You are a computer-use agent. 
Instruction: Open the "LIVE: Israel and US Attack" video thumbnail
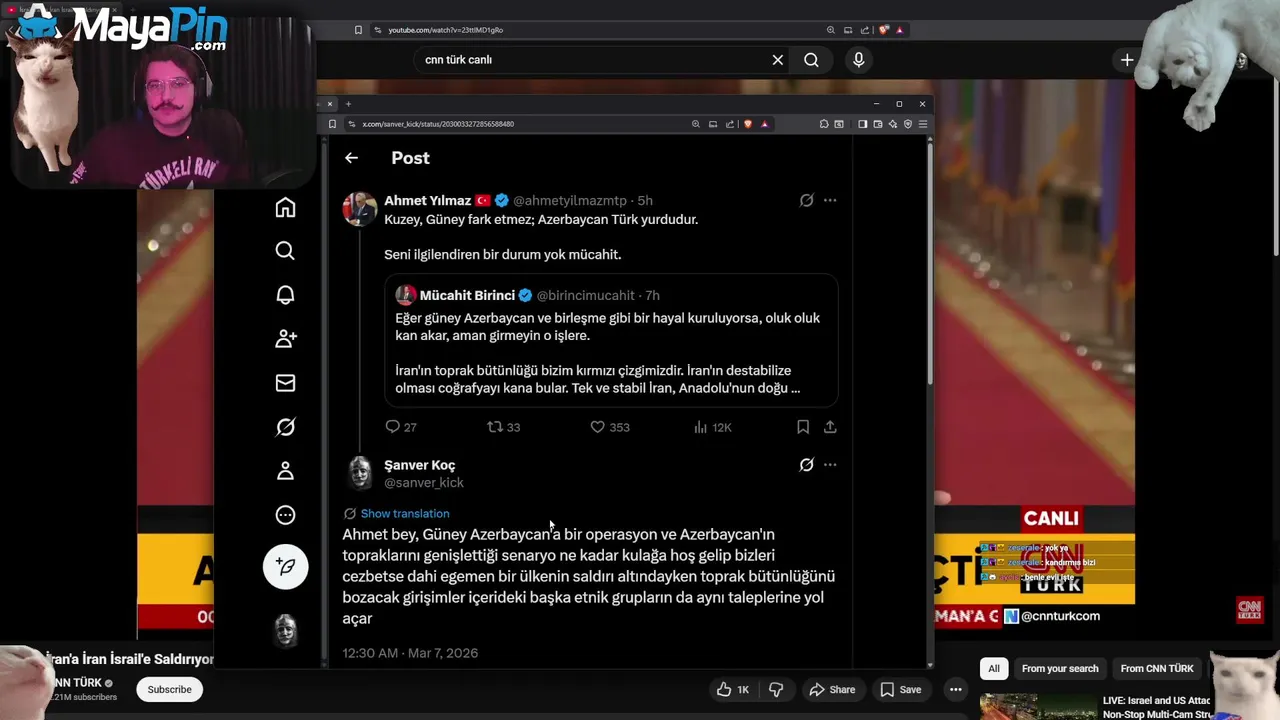click(1038, 706)
